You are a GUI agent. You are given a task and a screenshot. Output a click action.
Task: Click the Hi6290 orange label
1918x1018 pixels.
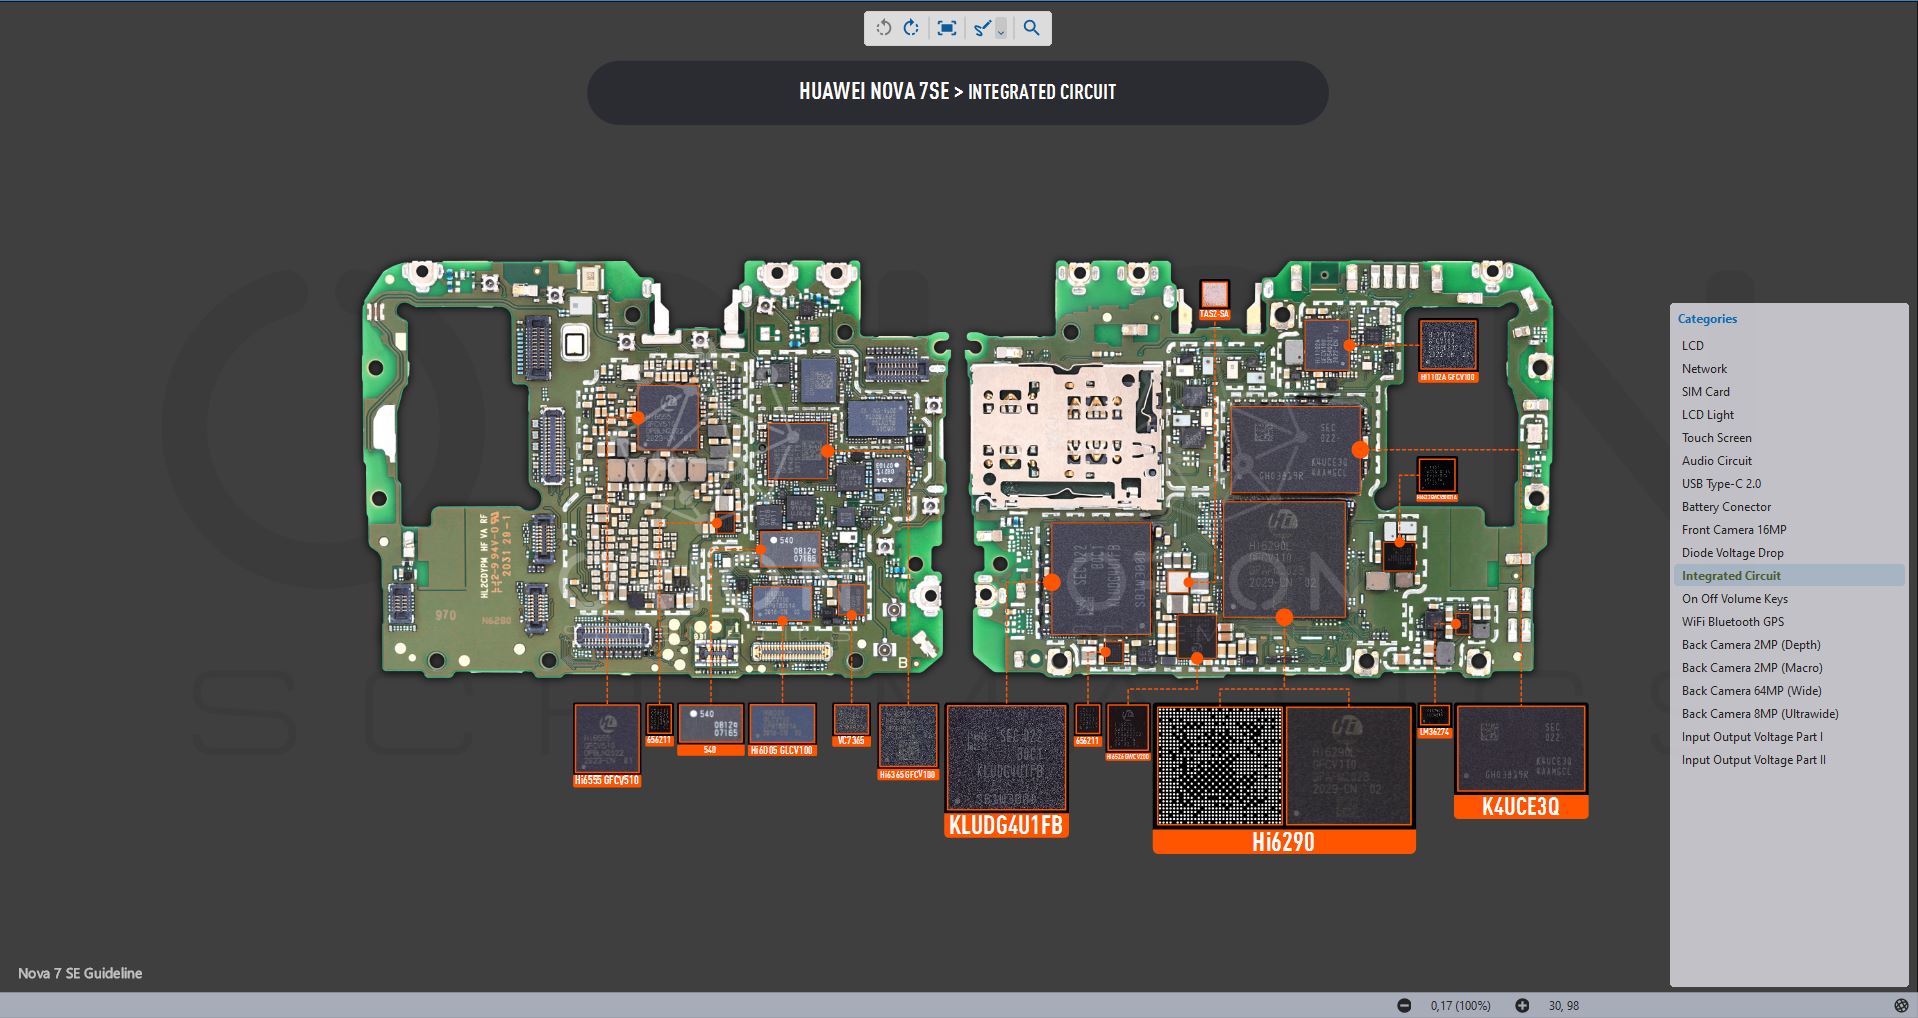pos(1284,841)
